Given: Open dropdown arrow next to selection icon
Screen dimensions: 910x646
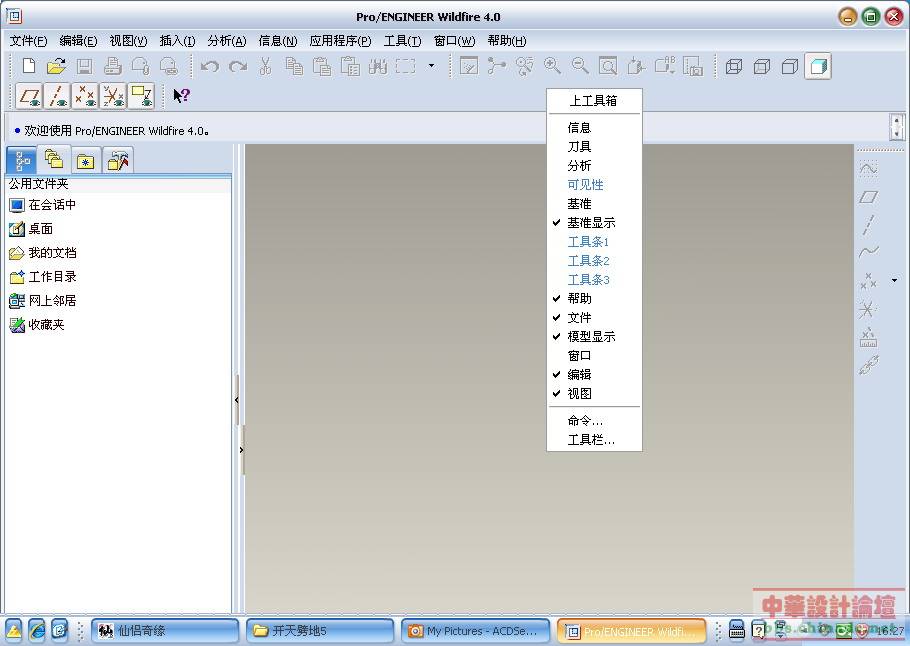Looking at the screenshot, I should pos(431,66).
